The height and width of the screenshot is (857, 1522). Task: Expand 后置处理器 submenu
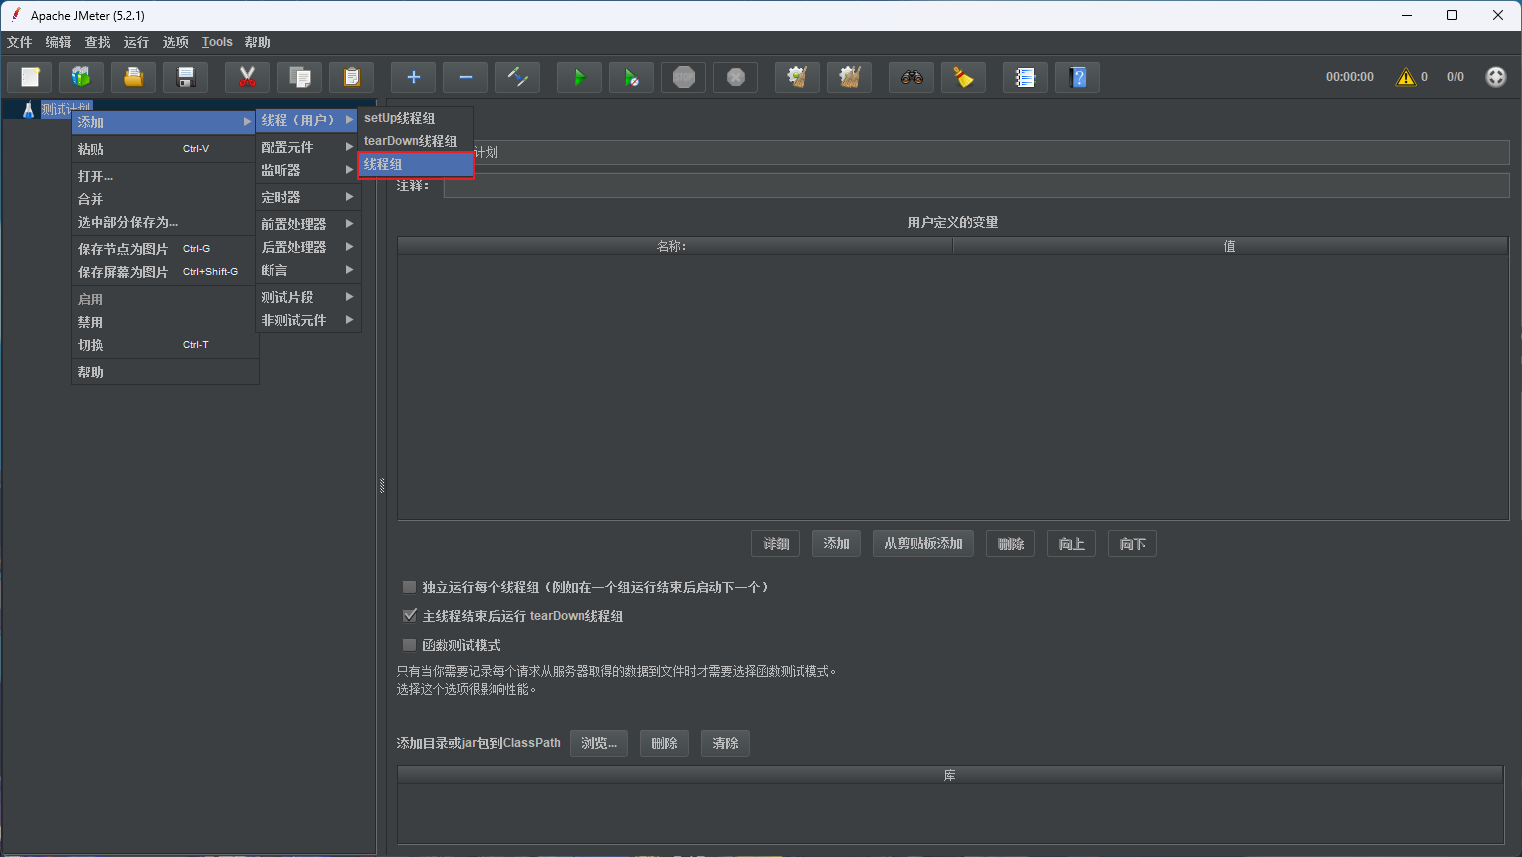click(307, 247)
